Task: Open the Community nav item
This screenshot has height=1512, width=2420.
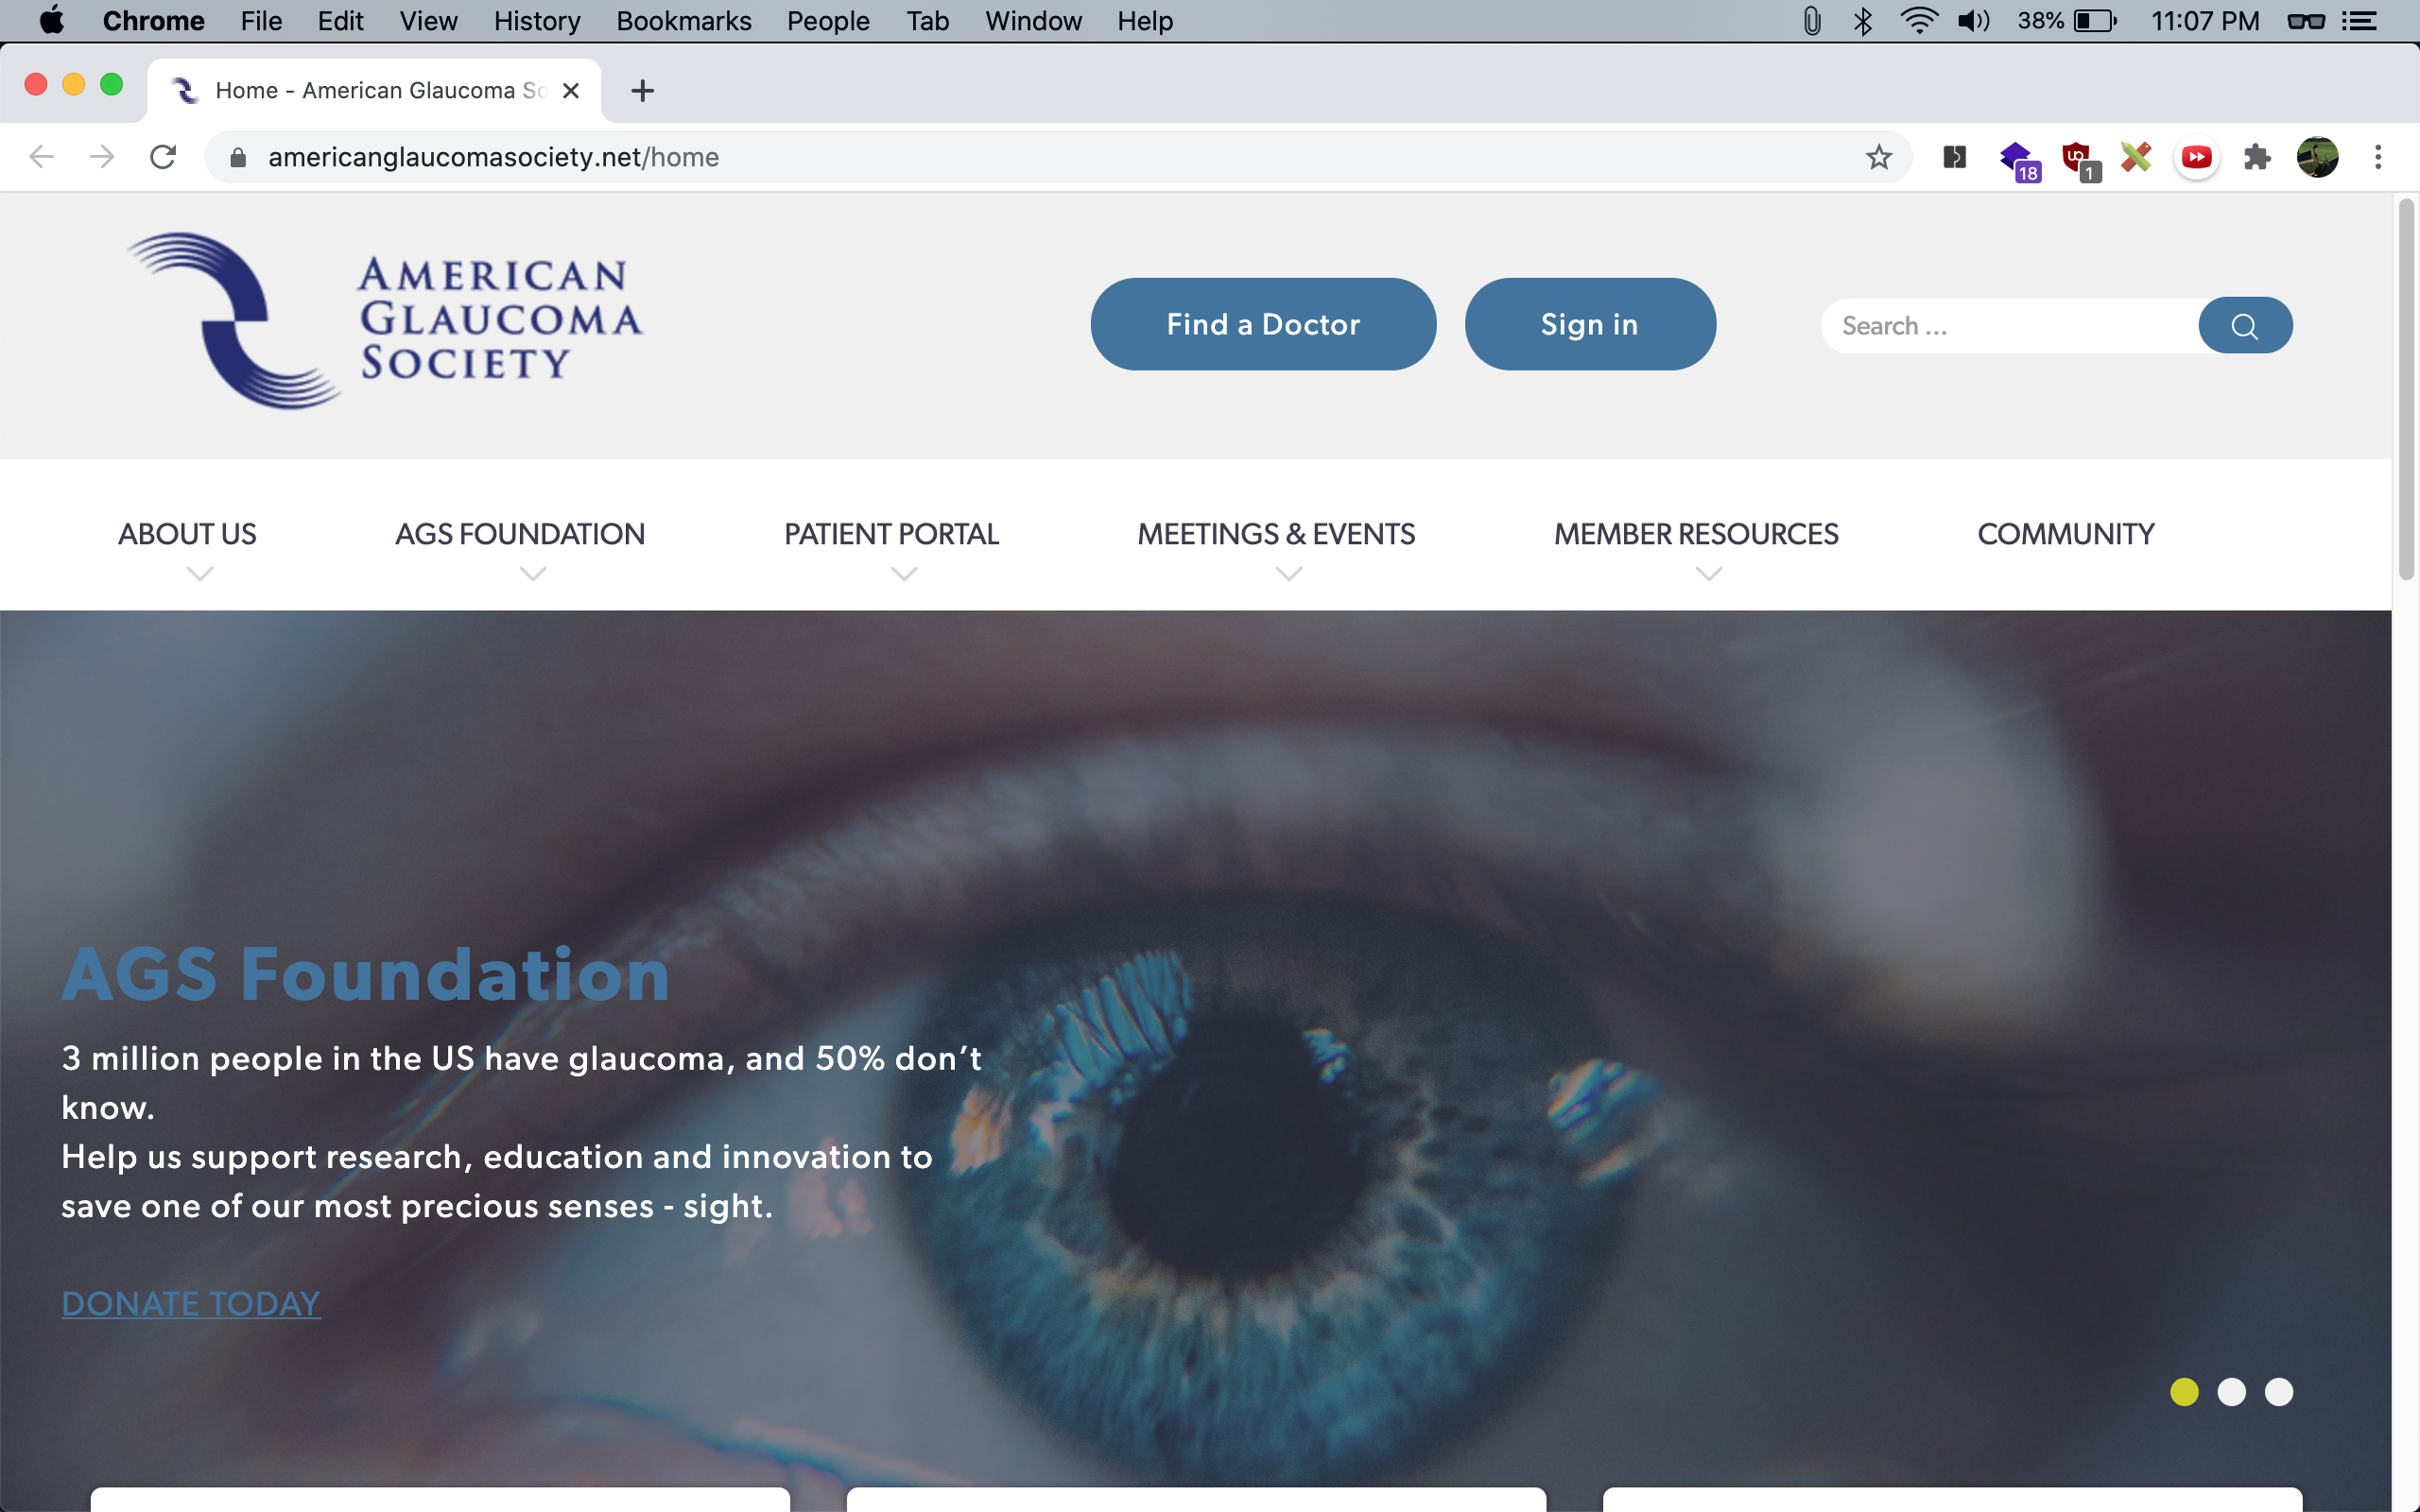Action: click(x=2065, y=534)
